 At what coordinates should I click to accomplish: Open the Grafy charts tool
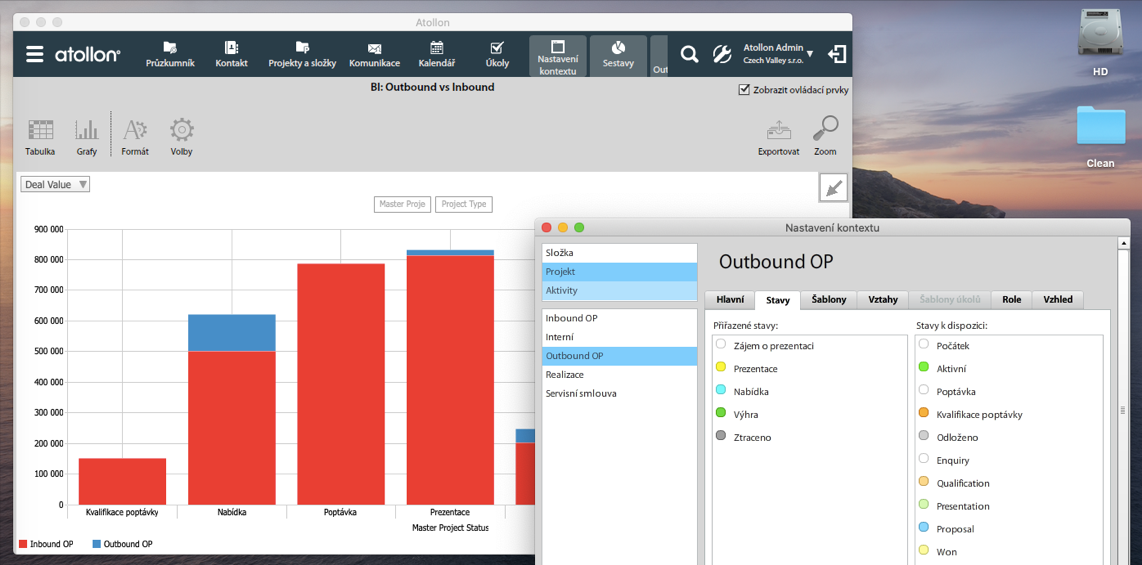pos(87,136)
